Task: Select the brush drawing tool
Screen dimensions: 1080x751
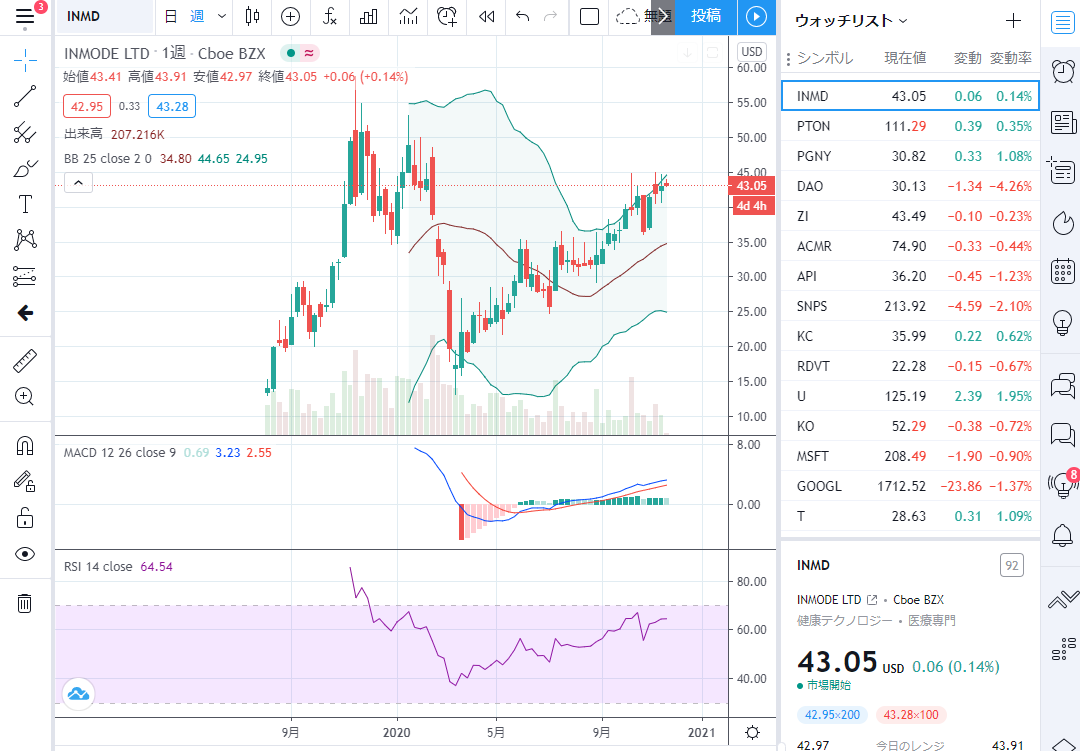Action: tap(25, 168)
